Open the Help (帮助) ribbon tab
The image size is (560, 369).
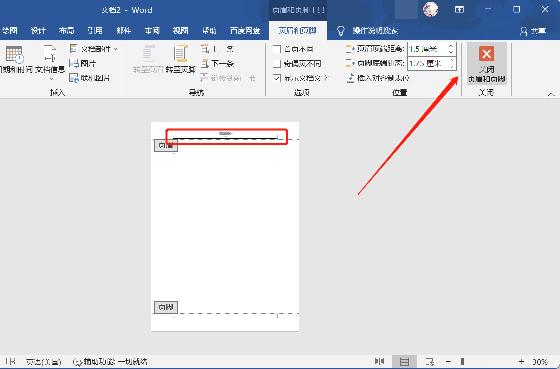[209, 31]
